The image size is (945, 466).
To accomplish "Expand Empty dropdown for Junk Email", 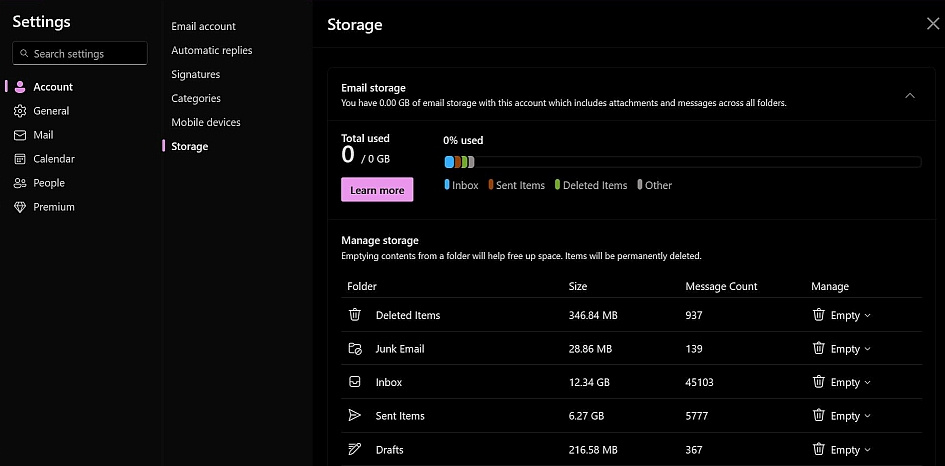I will (x=841, y=349).
